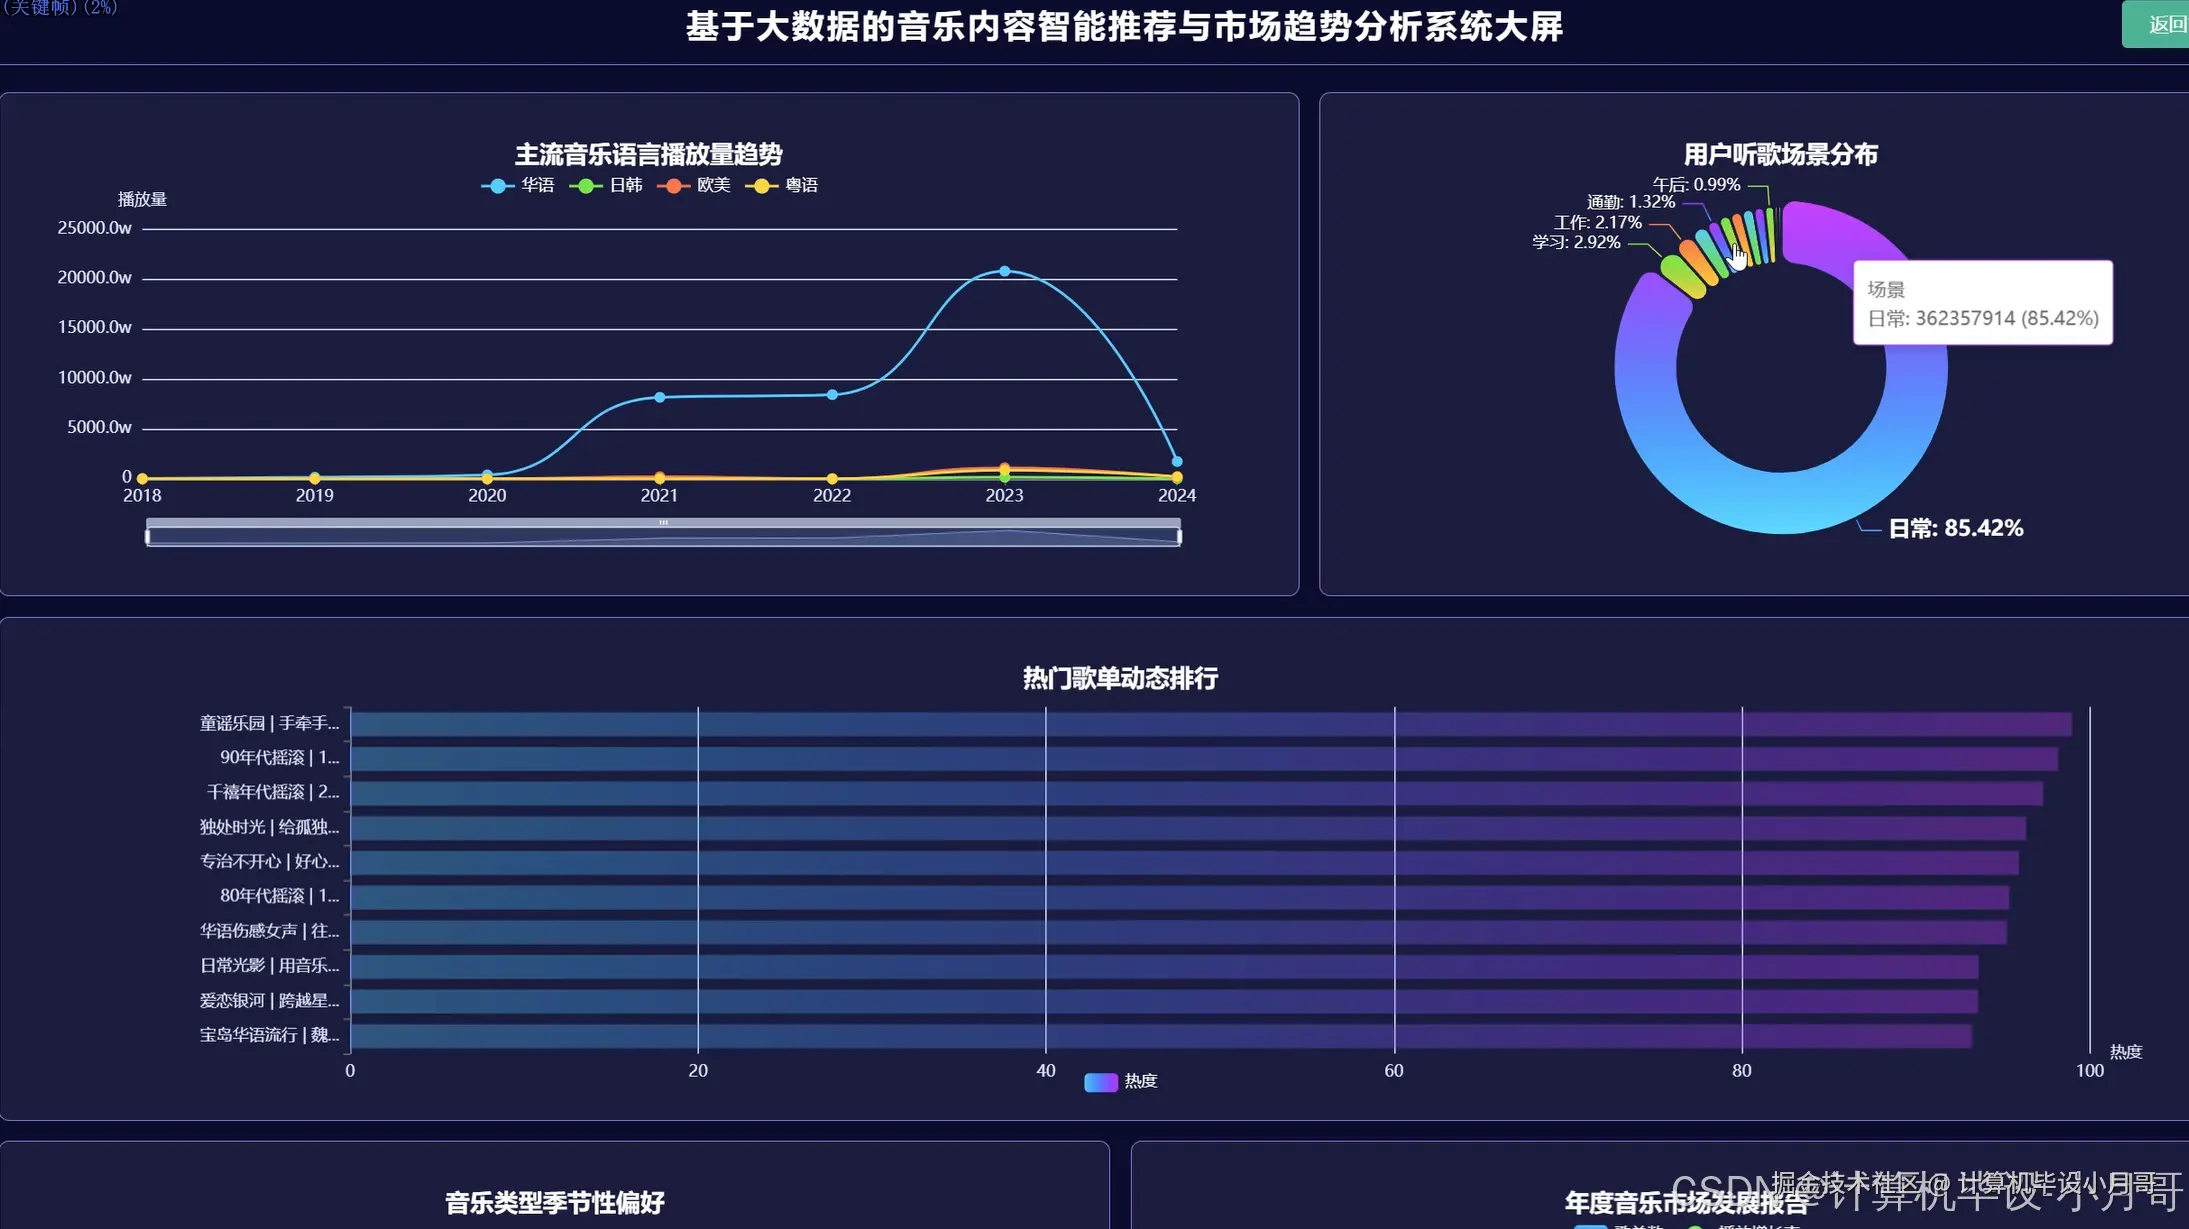Click the zoom slider's top drag grip
Viewport: 2189px width, 1229px height.
pyautogui.click(x=663, y=522)
